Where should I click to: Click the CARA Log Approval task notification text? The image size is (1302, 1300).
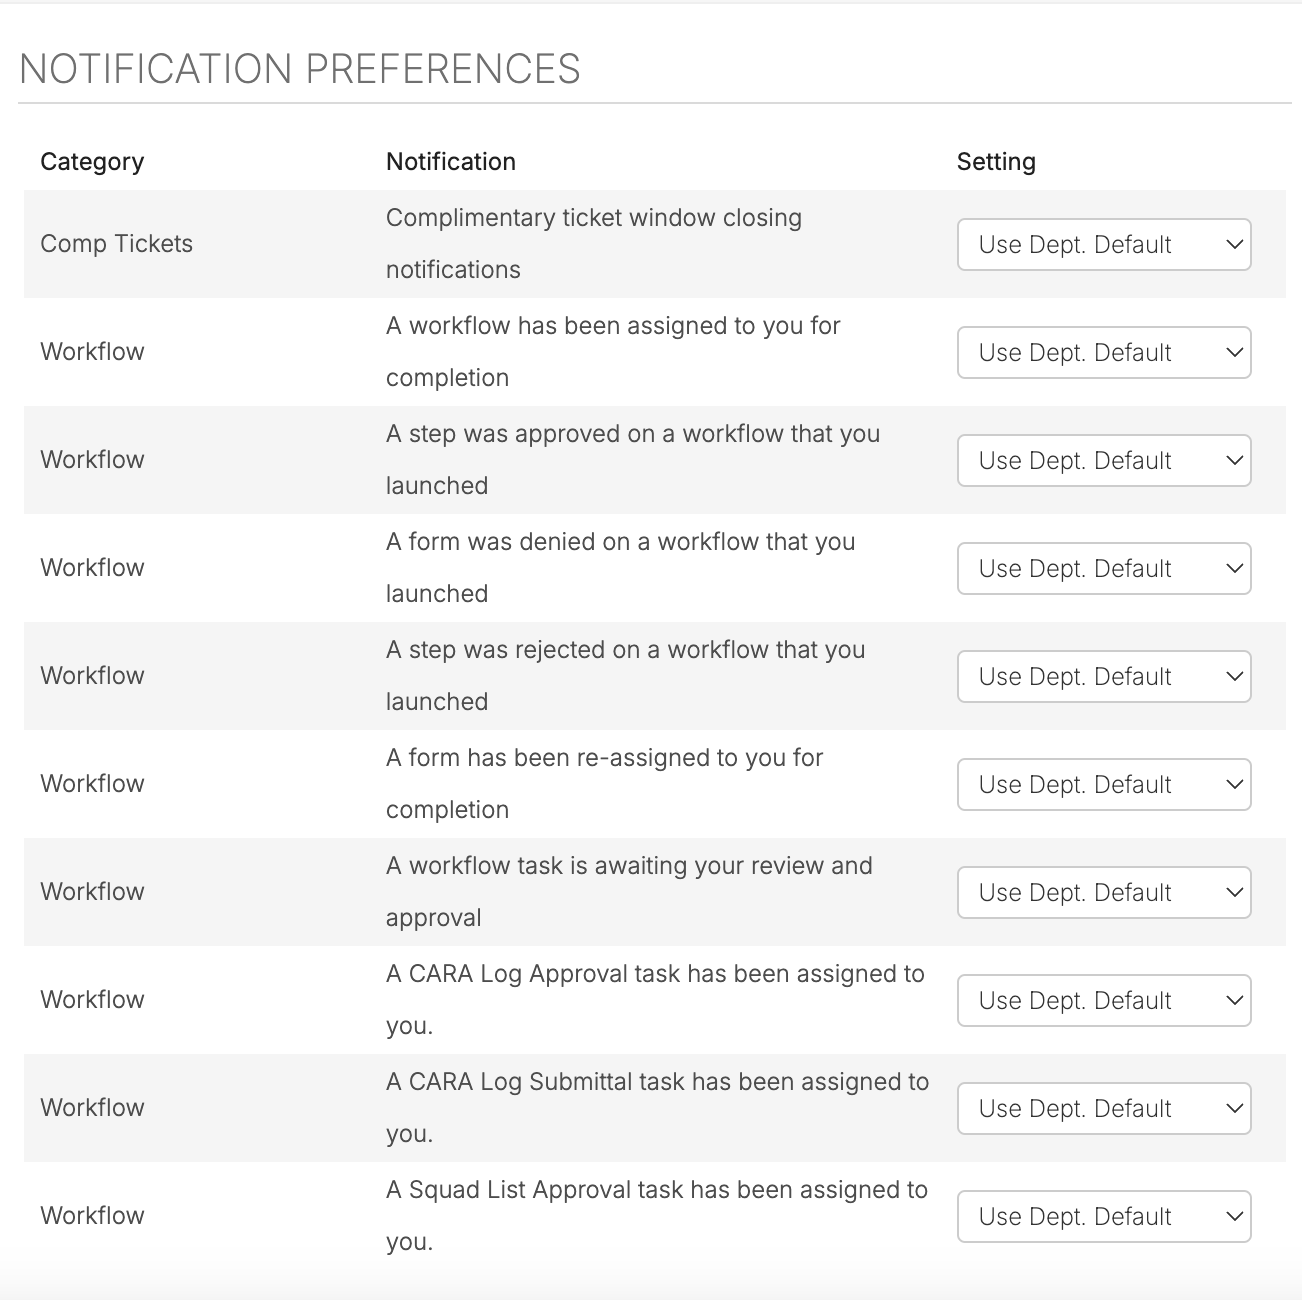pyautogui.click(x=655, y=1000)
